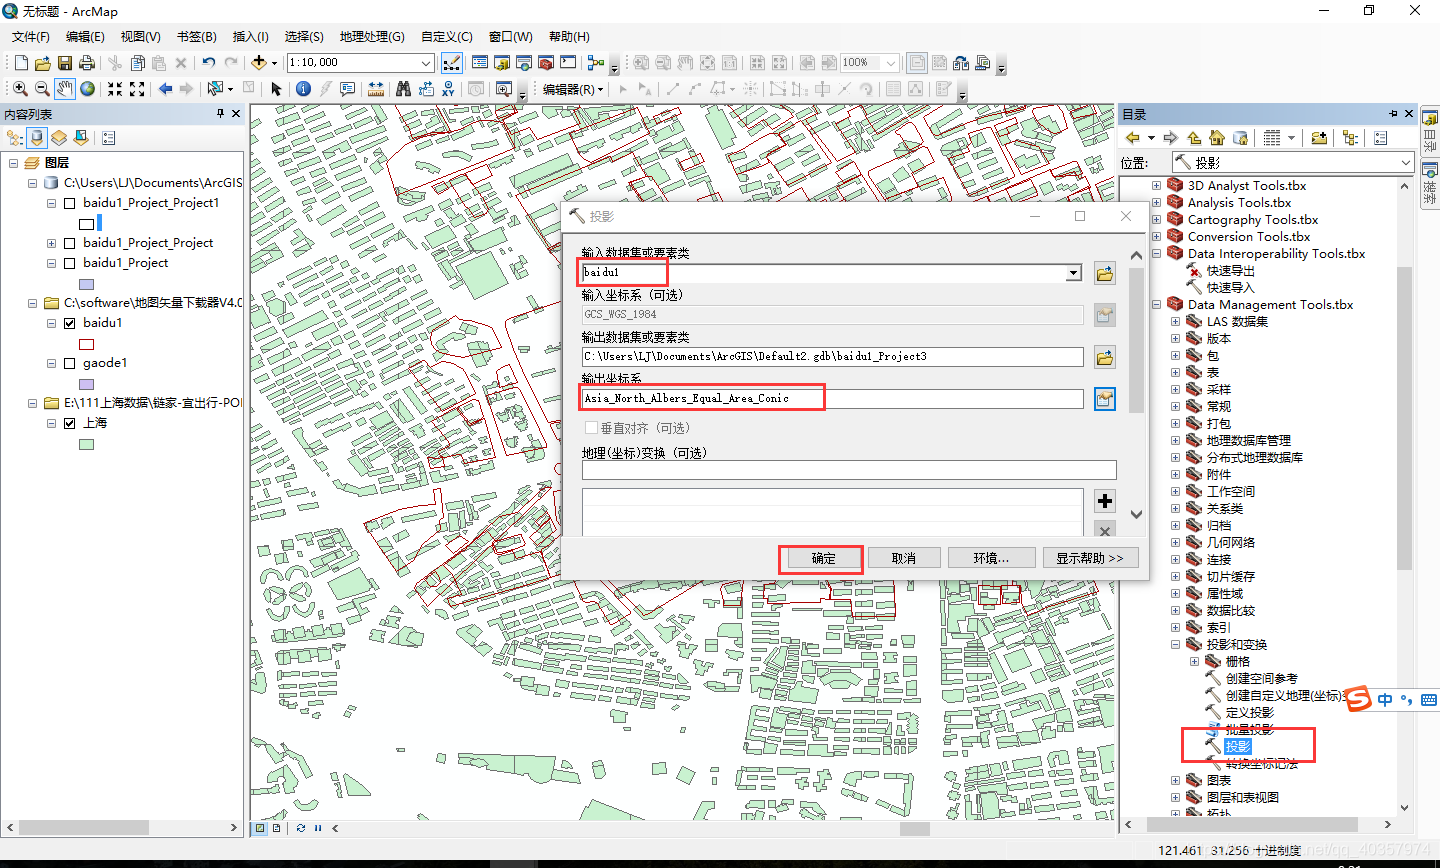
Task: Click the 上海 layer green symbol
Action: [x=86, y=444]
